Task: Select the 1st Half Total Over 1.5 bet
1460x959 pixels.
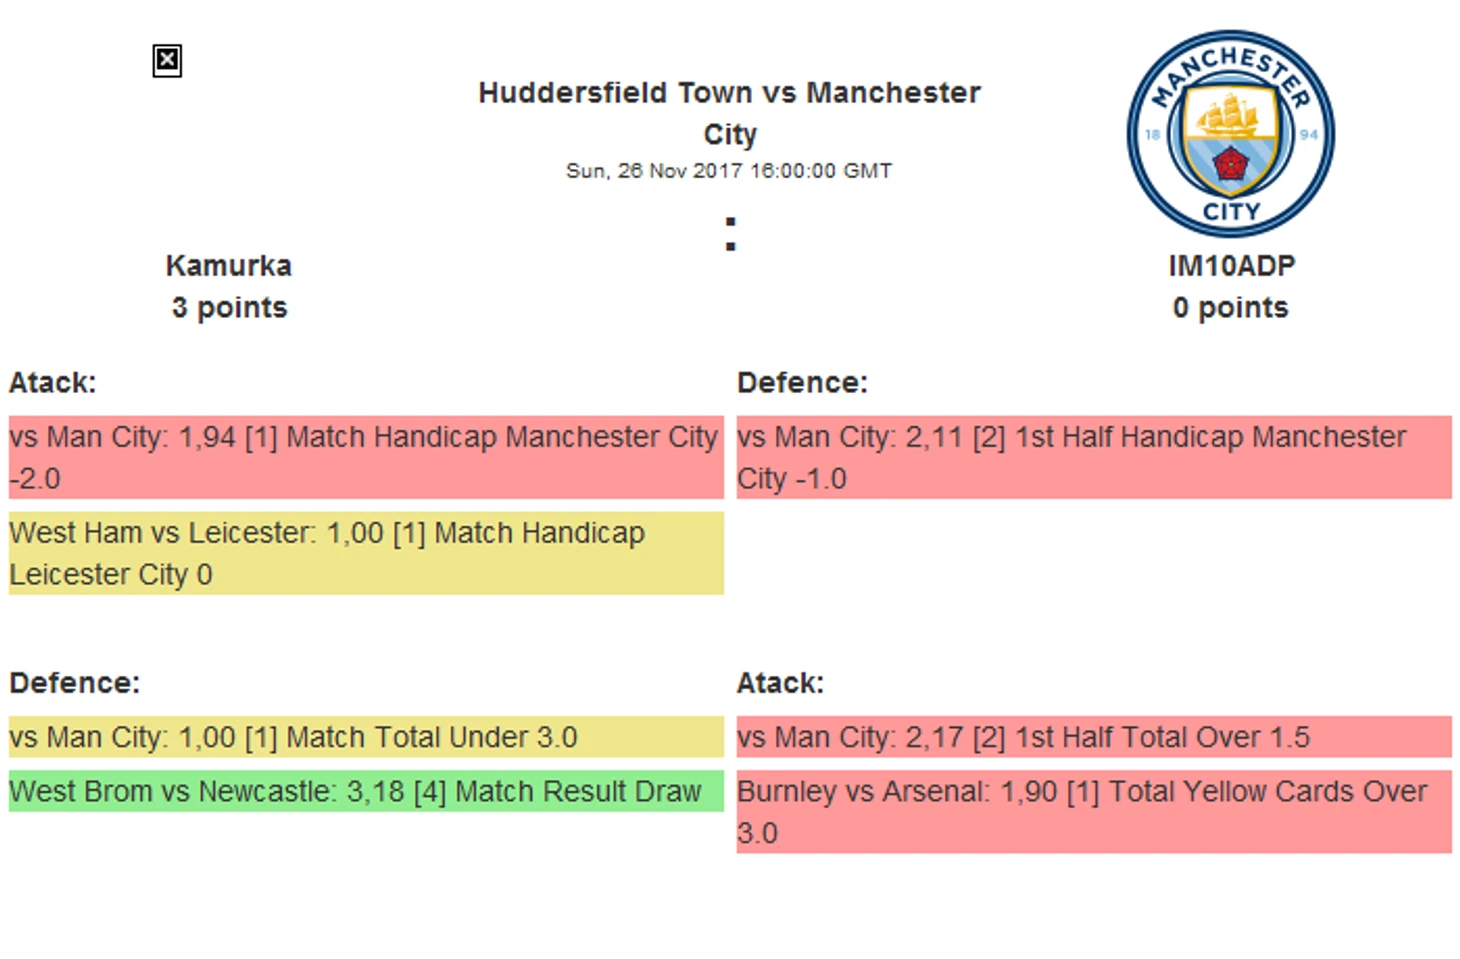Action: [x=1094, y=737]
